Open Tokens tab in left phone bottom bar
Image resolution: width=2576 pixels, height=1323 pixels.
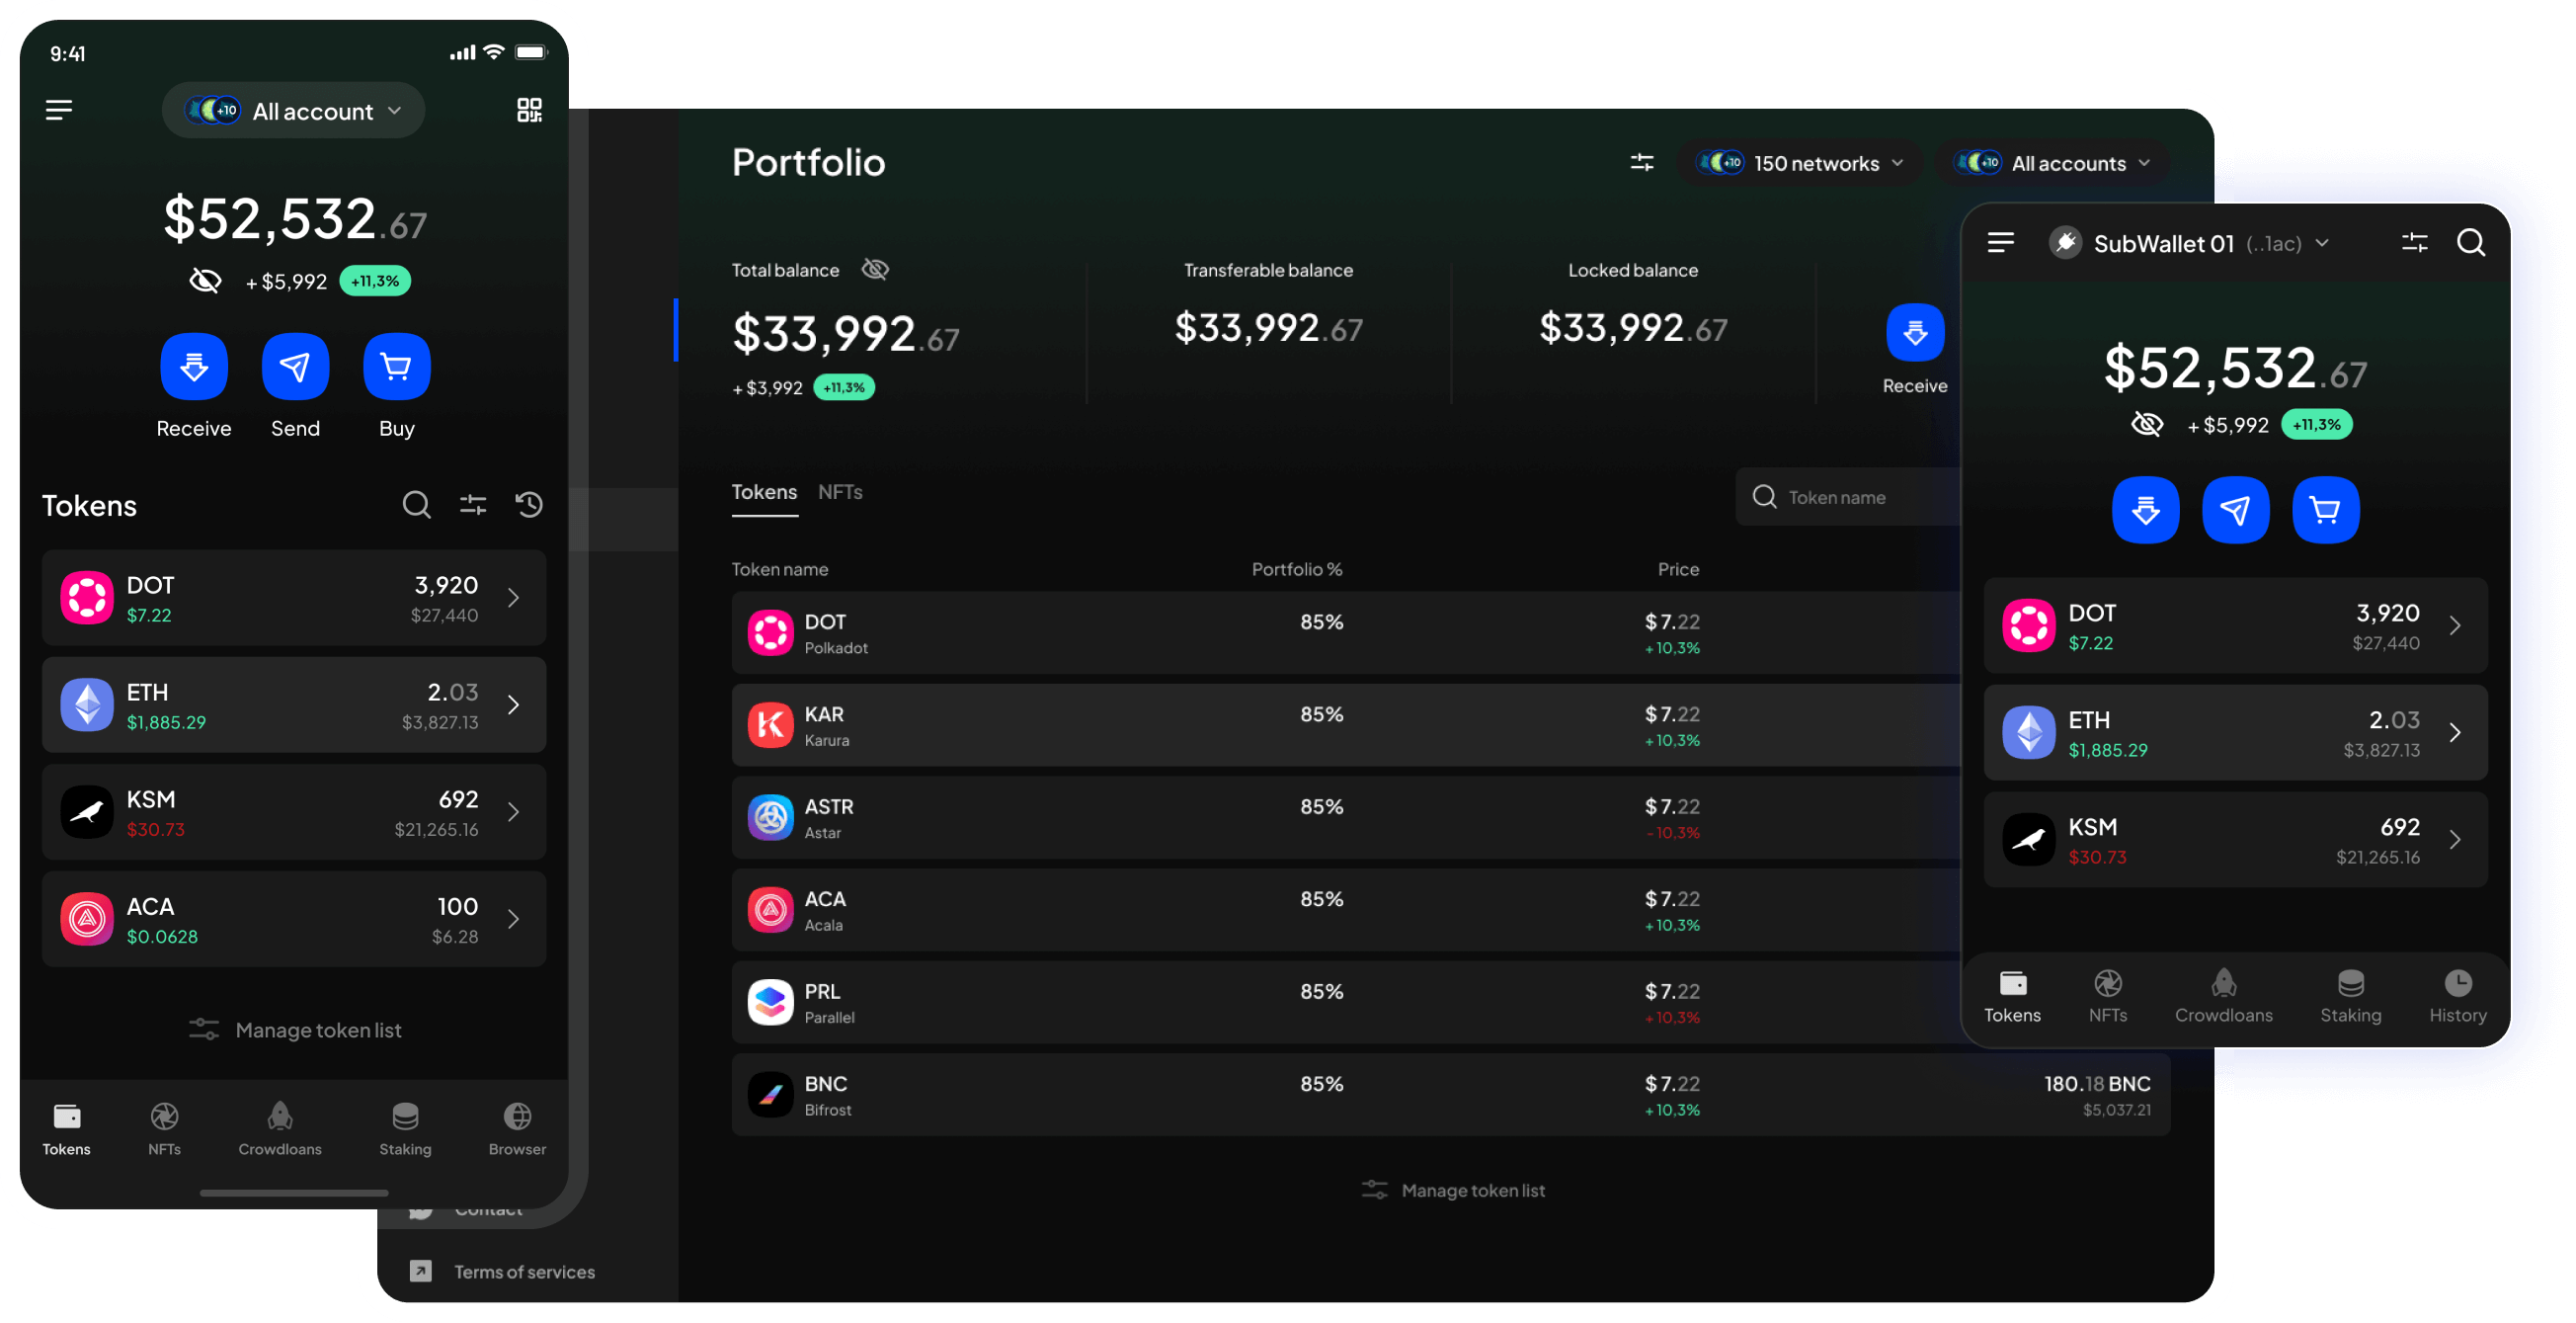(x=67, y=1130)
